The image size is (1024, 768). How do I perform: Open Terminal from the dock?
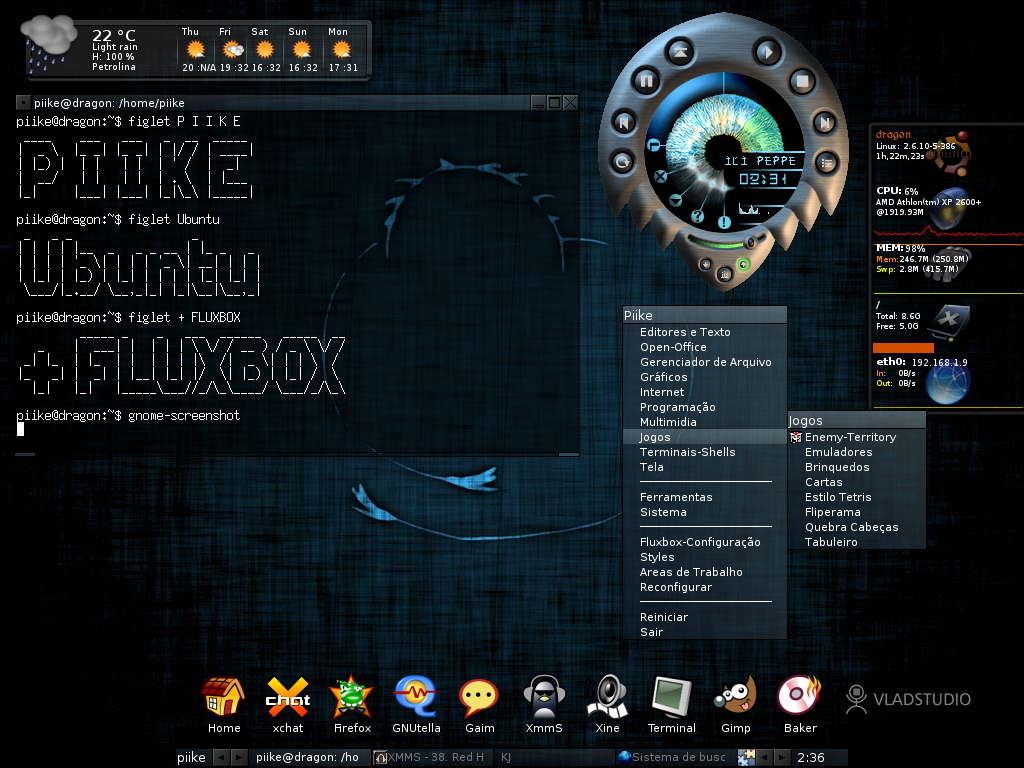point(671,705)
